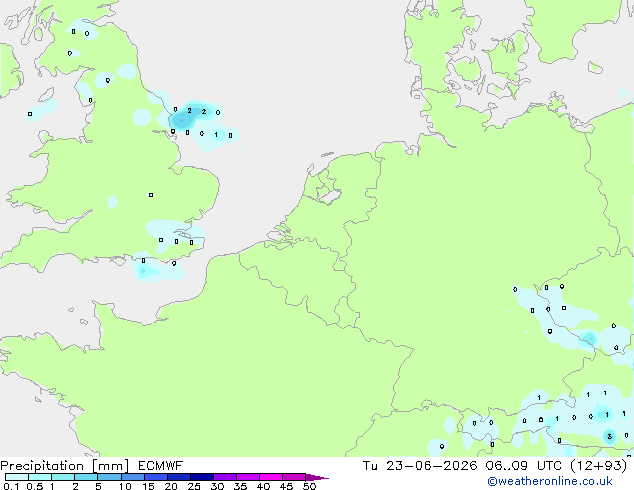
Task: Click the forecast date Tu 23-06-2026 label
Action: pos(420,466)
